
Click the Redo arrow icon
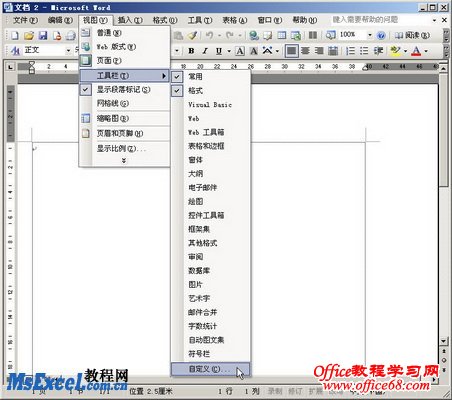(230, 35)
